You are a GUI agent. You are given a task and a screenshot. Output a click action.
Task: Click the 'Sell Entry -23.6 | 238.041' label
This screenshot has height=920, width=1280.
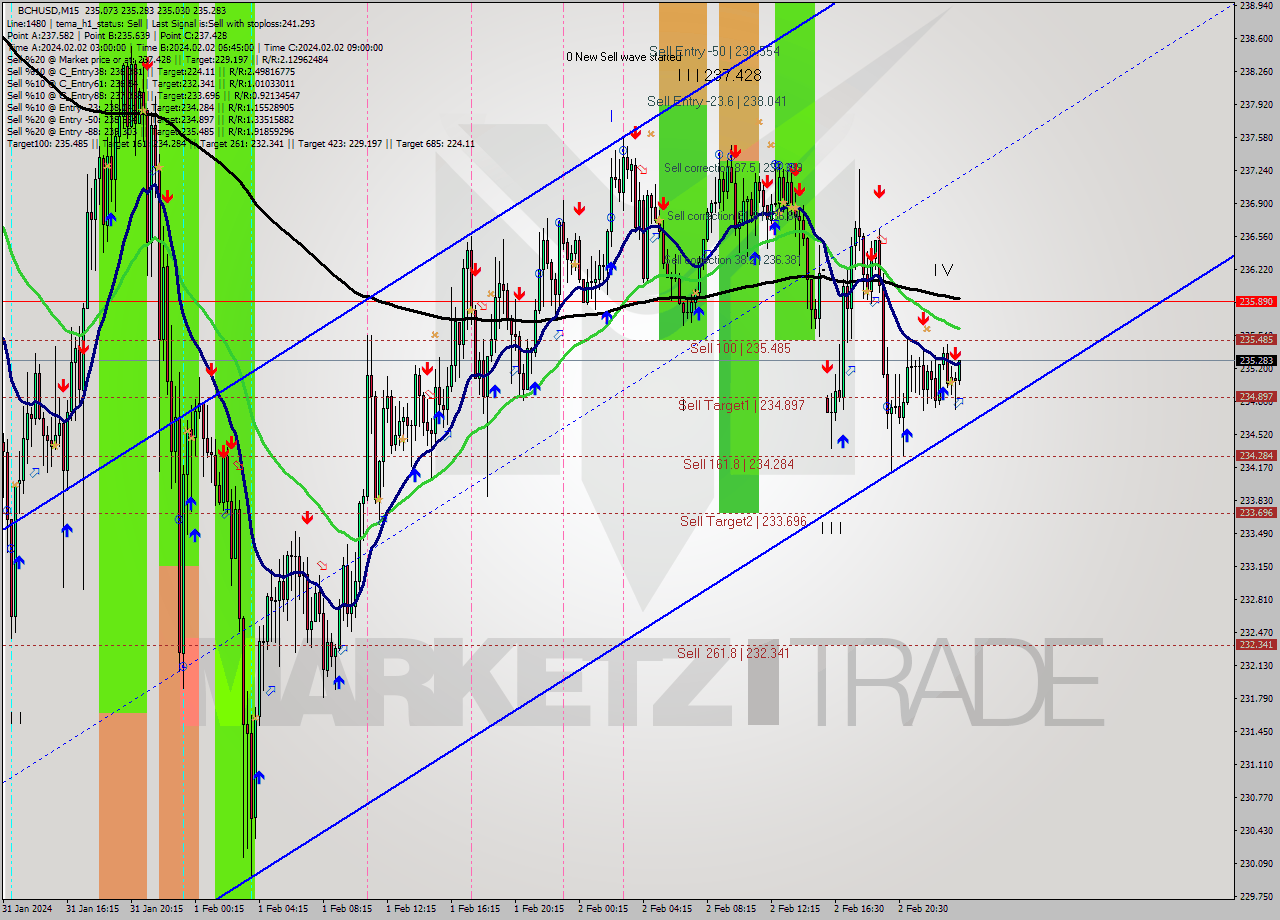tap(717, 101)
